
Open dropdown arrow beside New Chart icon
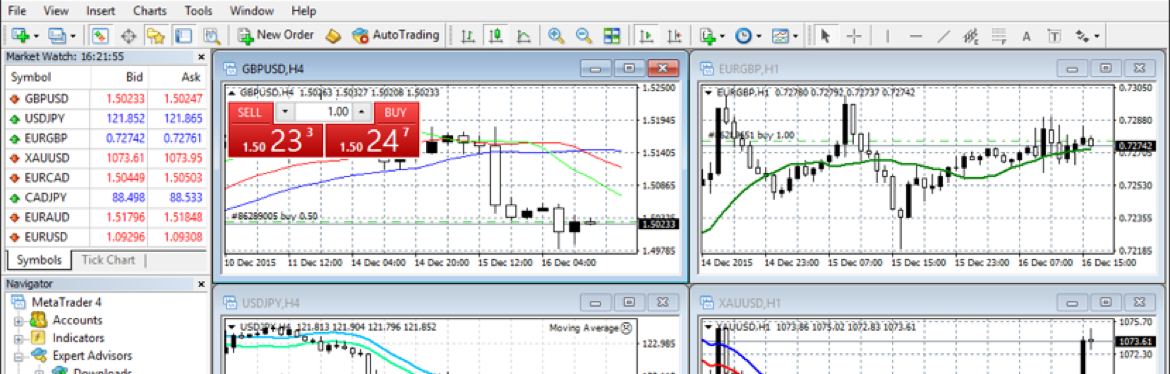click(x=37, y=36)
